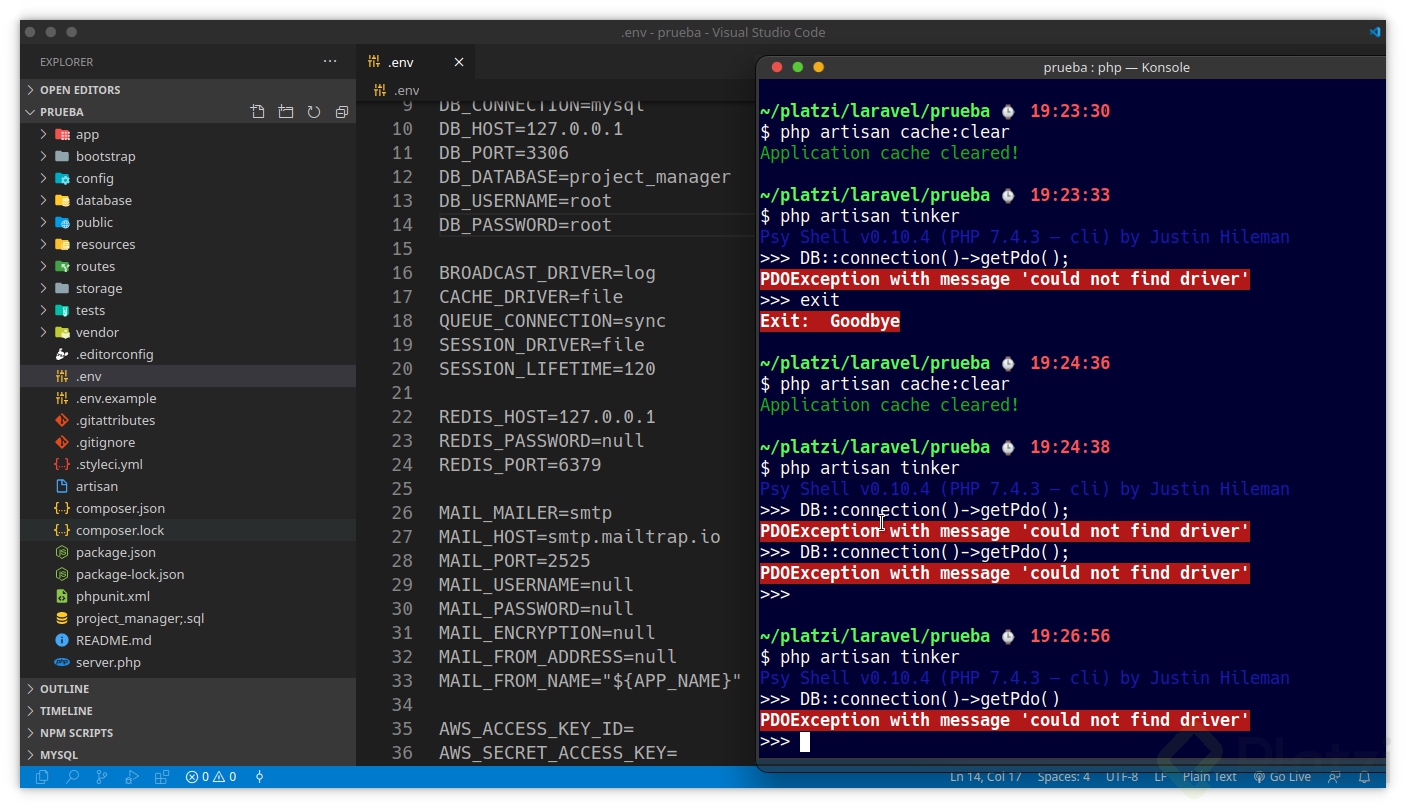Viewport: 1406px width, 808px height.
Task: Open Extensions from status bar icon
Action: 162,777
